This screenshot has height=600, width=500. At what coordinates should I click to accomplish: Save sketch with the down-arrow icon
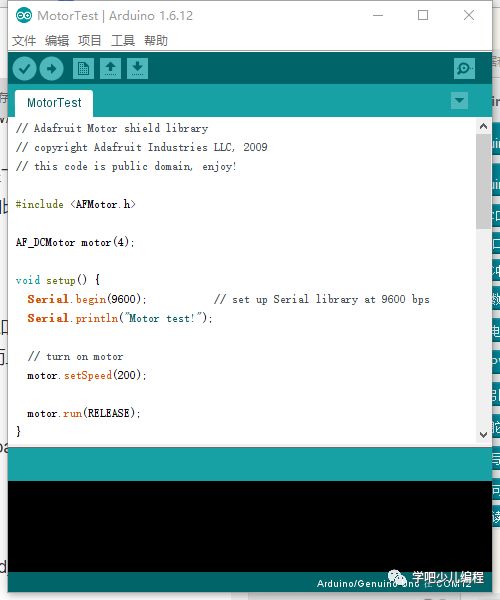pyautogui.click(x=137, y=68)
